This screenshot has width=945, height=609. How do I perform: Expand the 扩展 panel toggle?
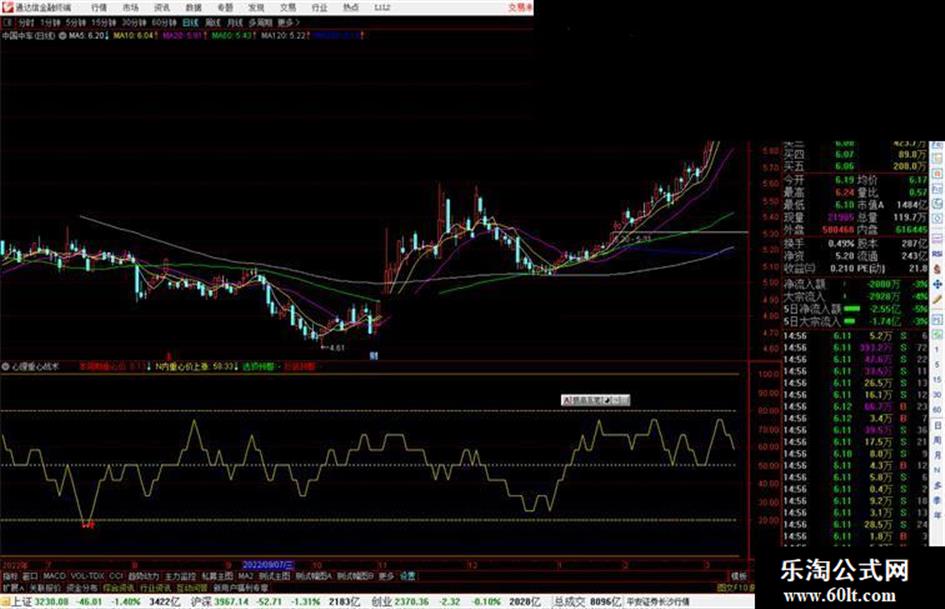(13, 587)
